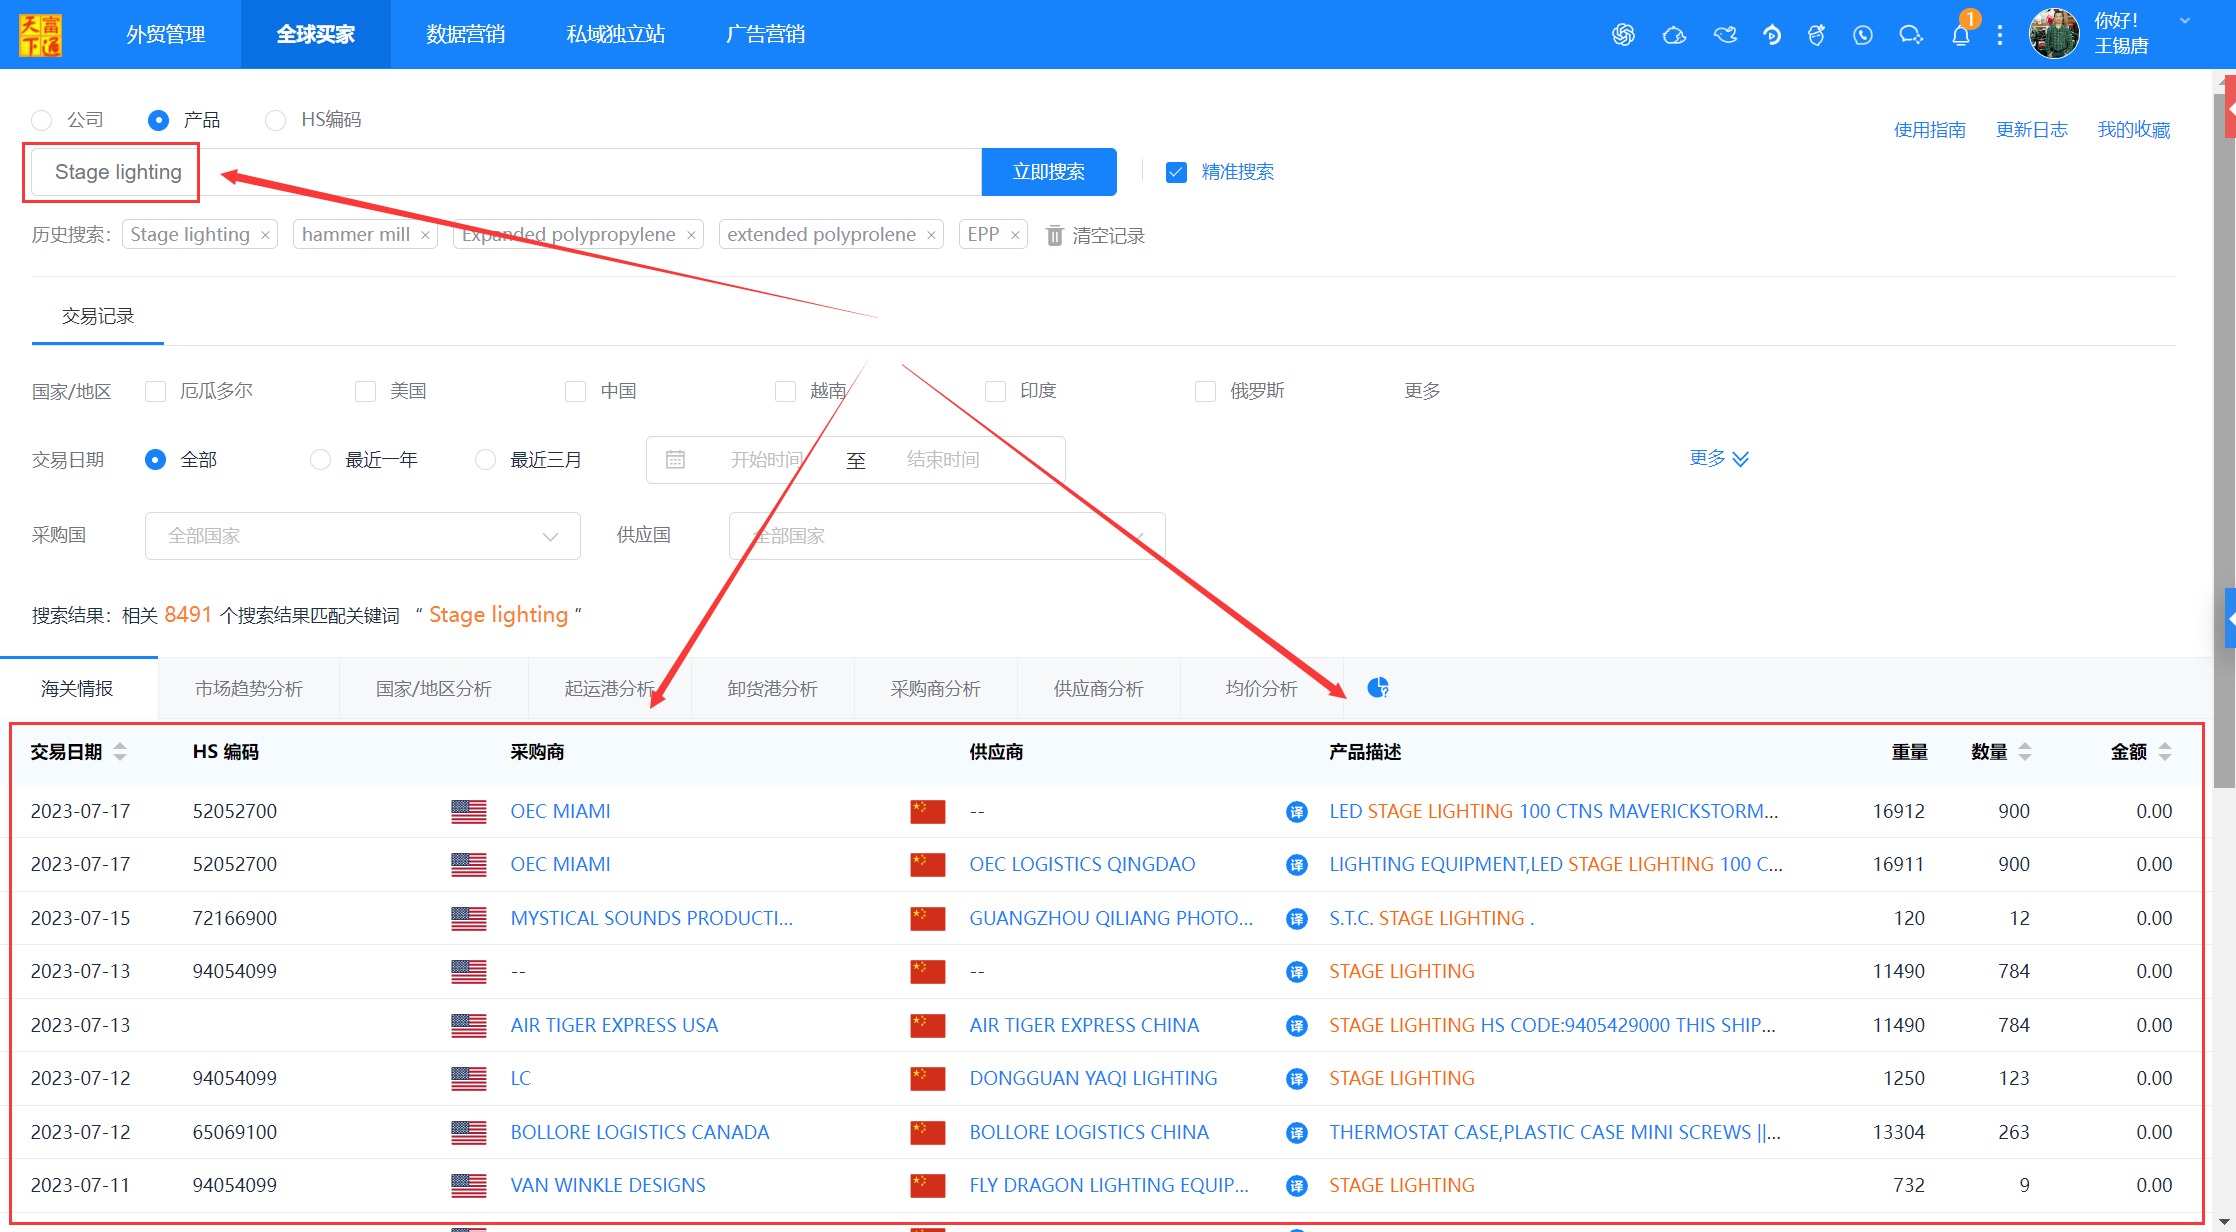This screenshot has height=1232, width=2236.
Task: Sort the table by 交易日期
Action: pos(120,751)
